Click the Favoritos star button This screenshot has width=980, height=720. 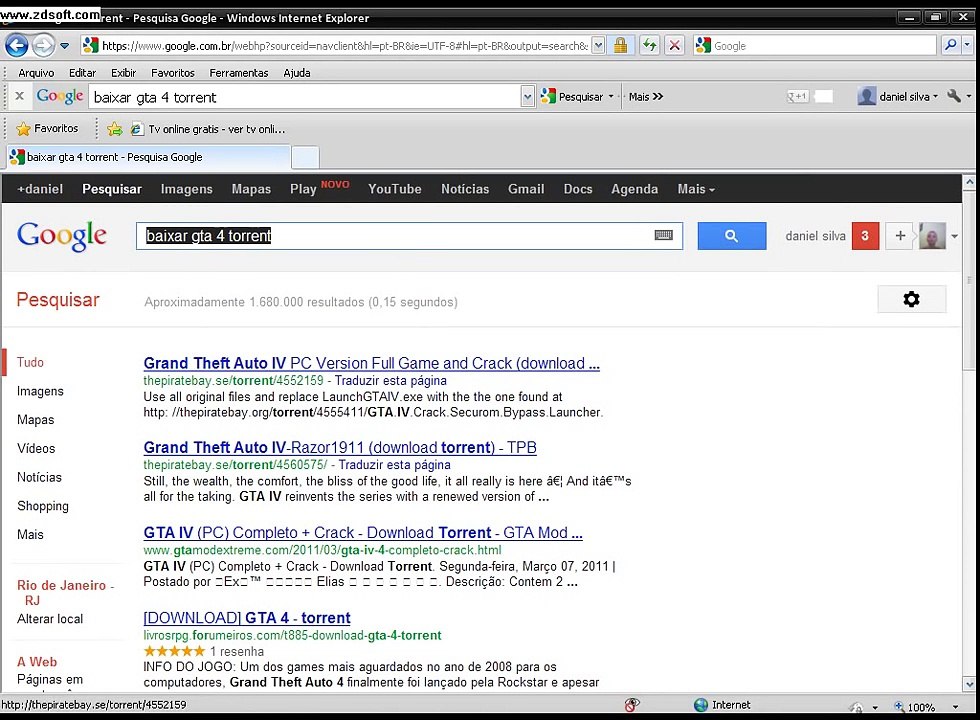pos(48,129)
